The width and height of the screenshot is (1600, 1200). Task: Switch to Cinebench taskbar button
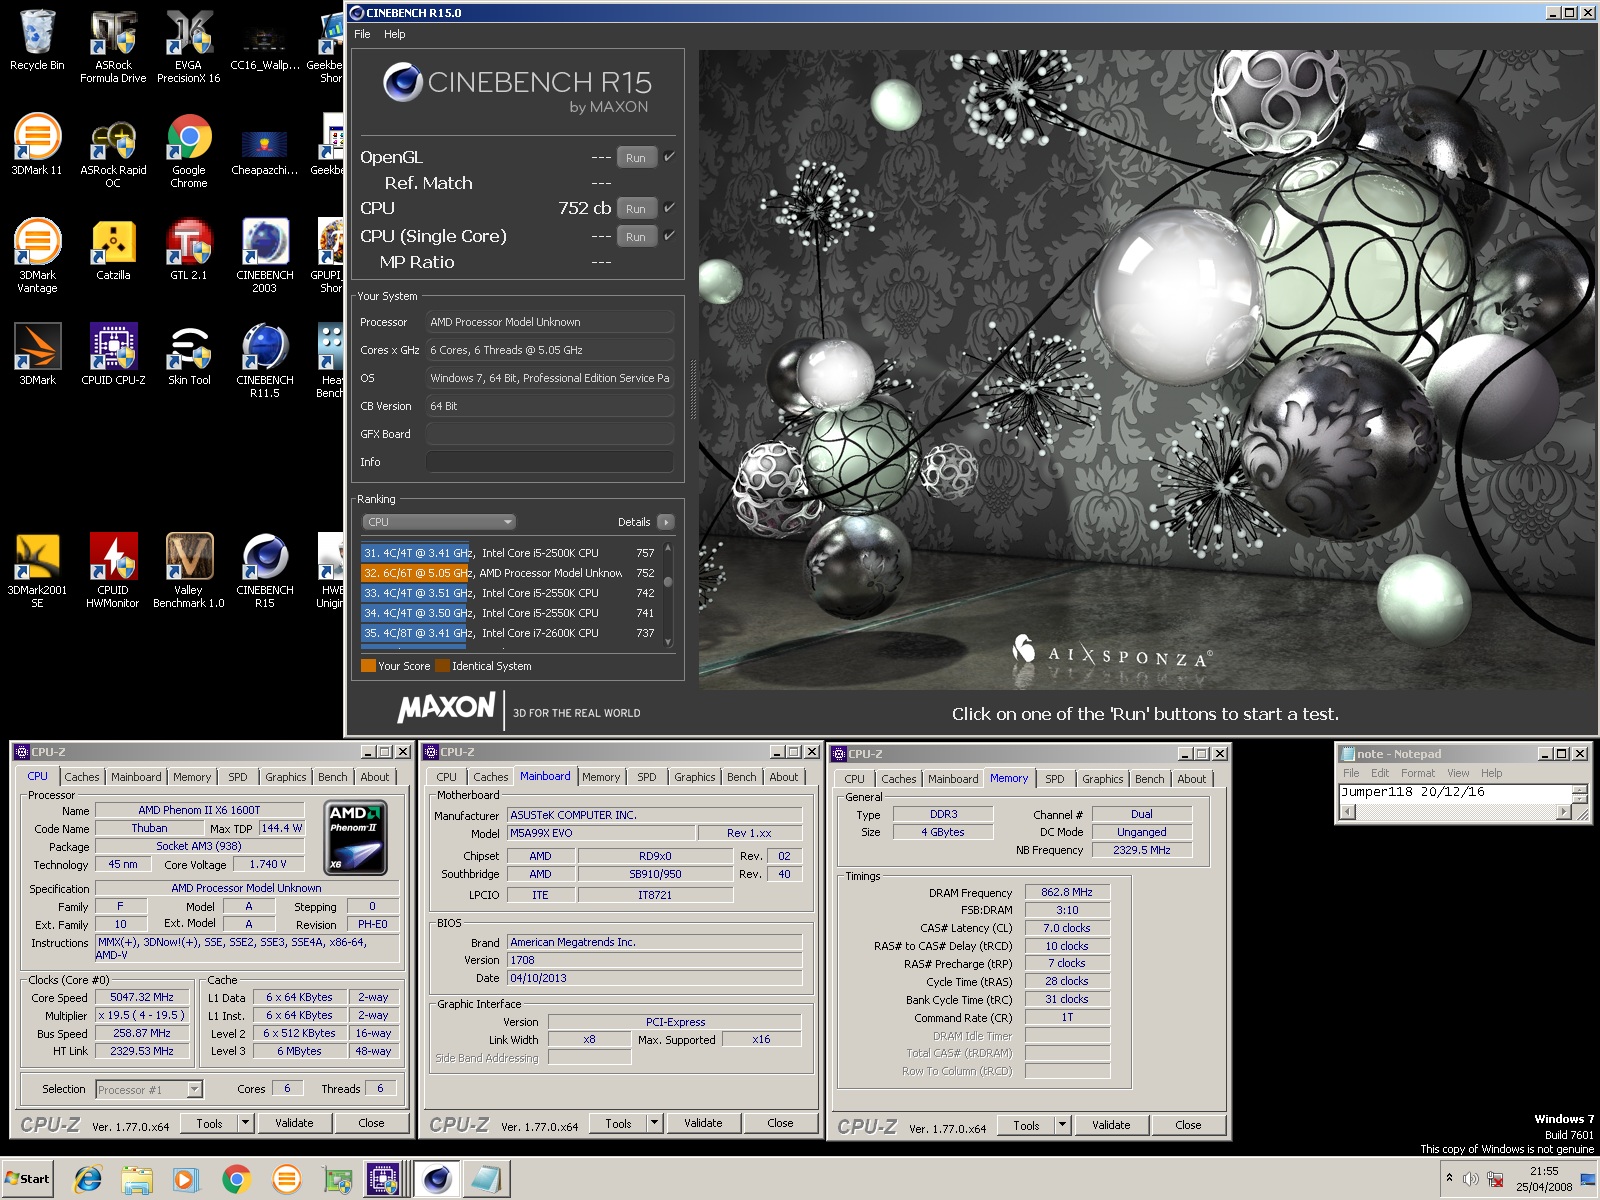click(x=437, y=1180)
